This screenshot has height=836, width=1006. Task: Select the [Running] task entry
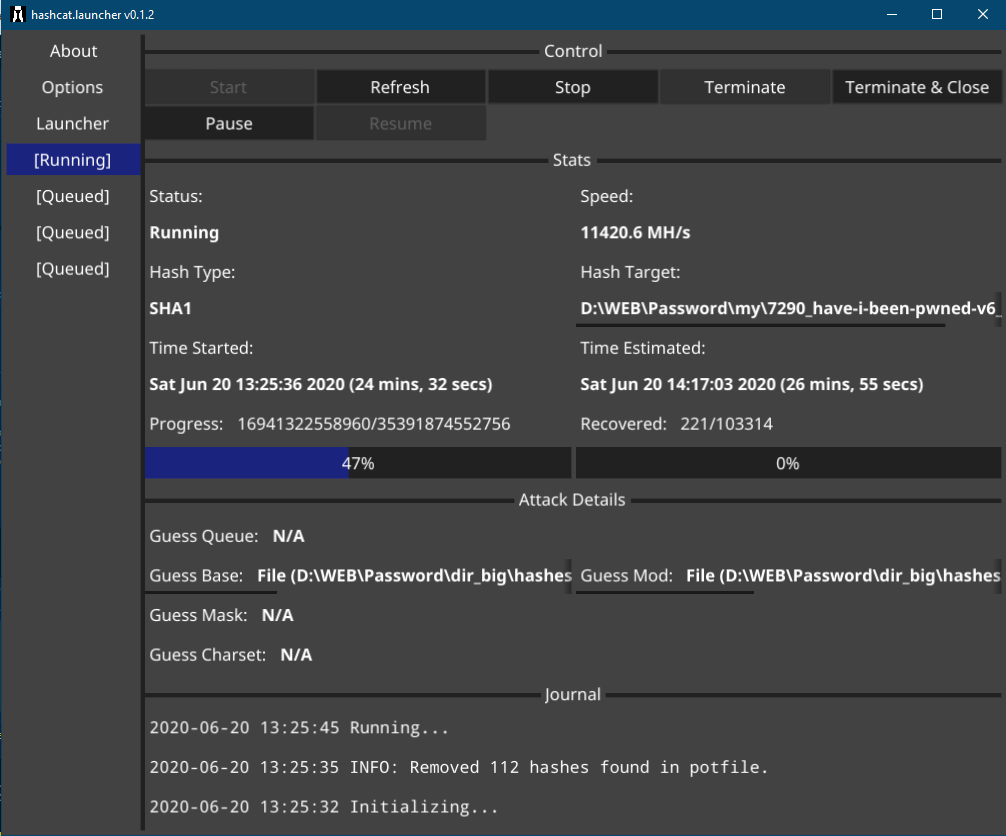pos(73,160)
